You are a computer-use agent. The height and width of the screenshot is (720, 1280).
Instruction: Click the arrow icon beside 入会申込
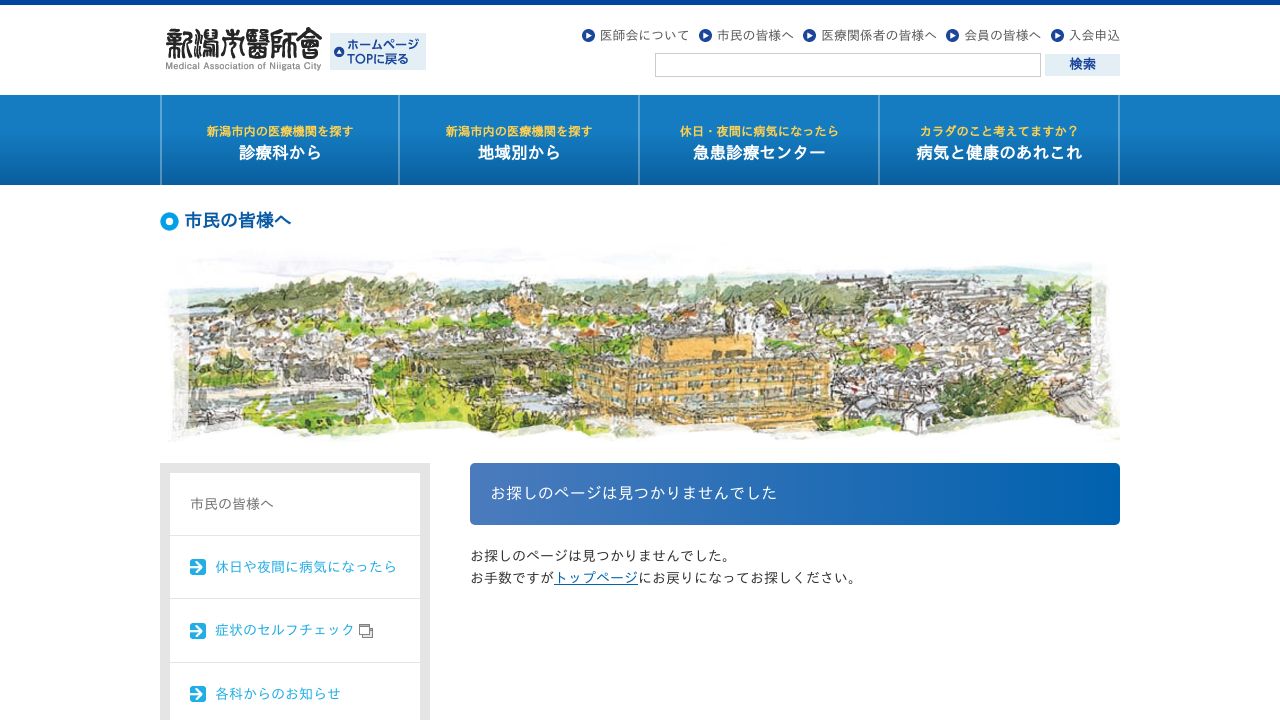[1059, 35]
